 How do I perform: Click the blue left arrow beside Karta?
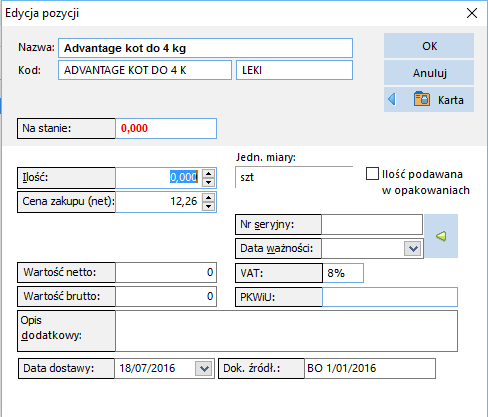click(x=392, y=99)
